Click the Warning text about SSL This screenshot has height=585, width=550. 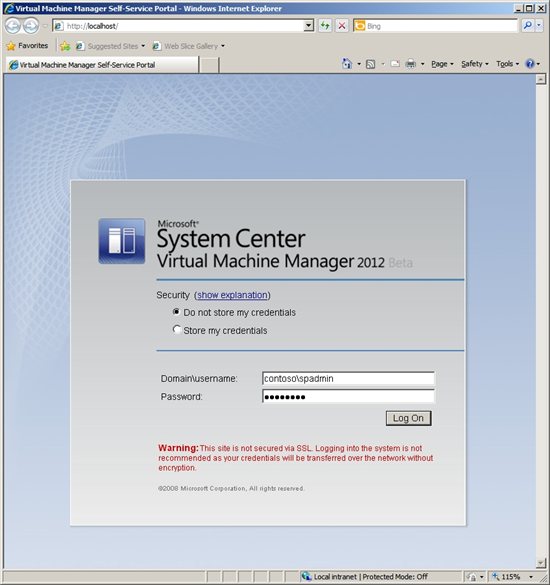click(296, 457)
